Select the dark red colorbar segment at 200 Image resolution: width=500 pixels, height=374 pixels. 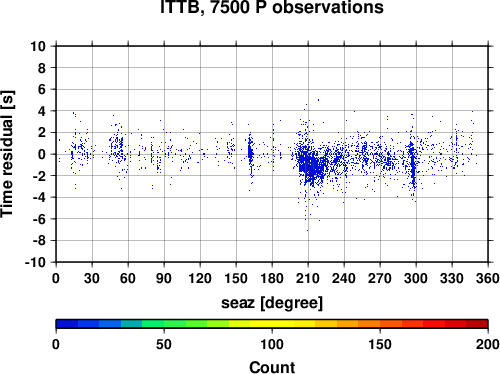point(477,324)
